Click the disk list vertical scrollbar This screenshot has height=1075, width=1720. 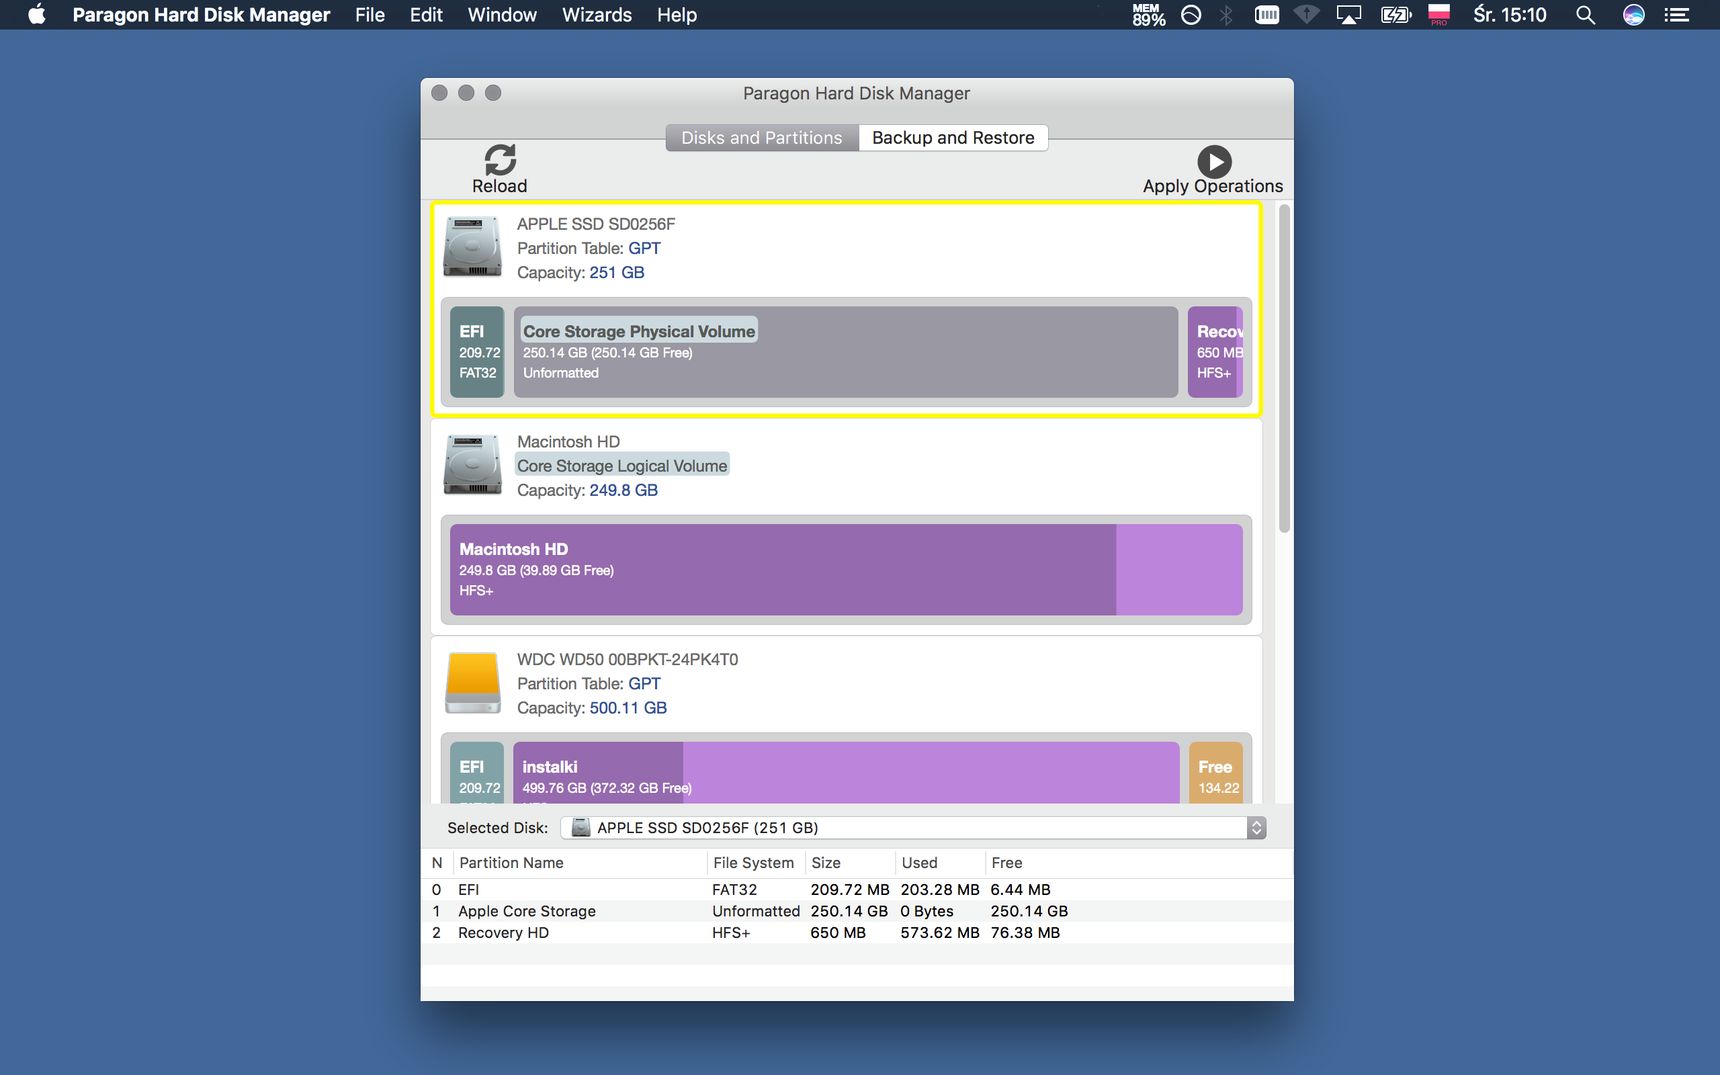tap(1285, 369)
